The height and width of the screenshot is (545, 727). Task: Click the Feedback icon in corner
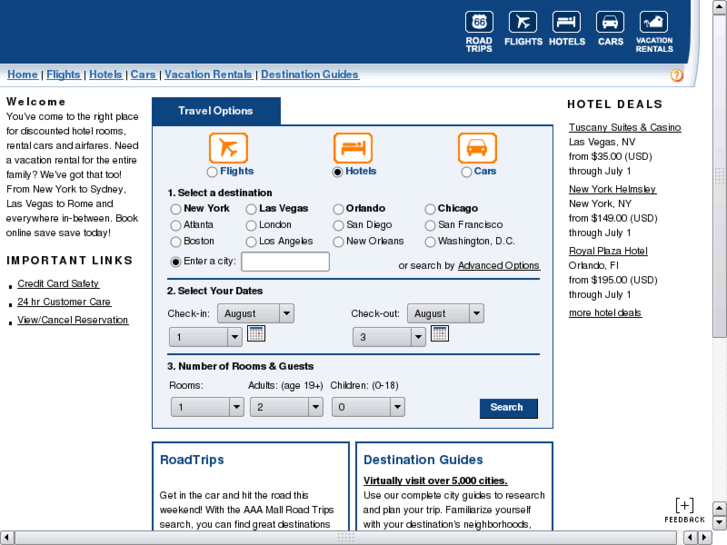(684, 508)
